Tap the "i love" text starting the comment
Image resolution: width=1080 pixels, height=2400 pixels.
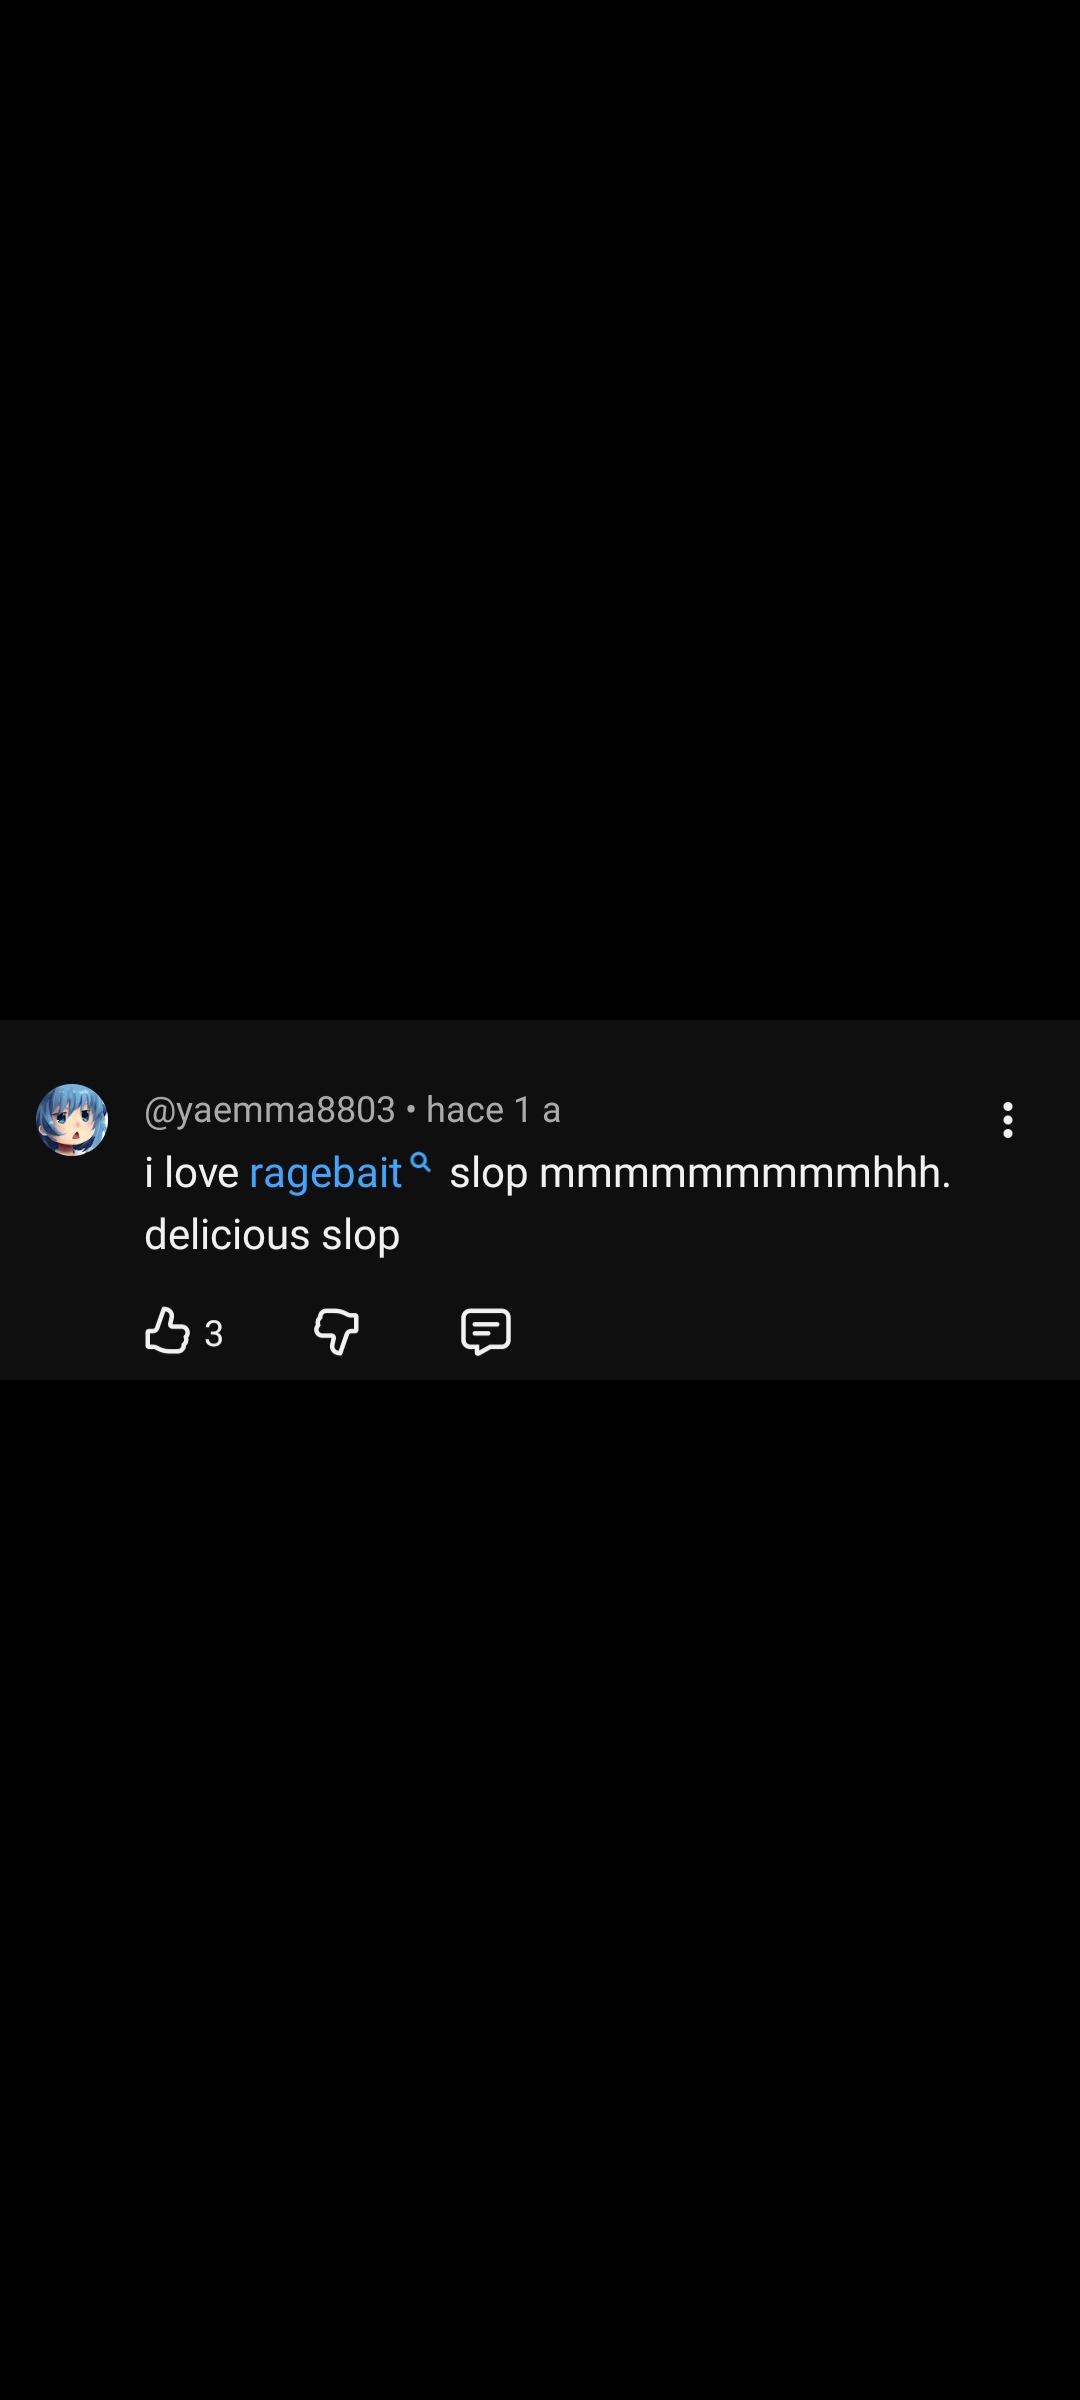pos(191,1173)
